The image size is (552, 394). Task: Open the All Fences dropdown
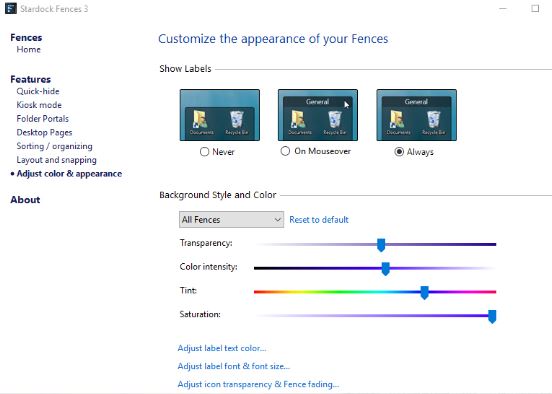pos(231,220)
